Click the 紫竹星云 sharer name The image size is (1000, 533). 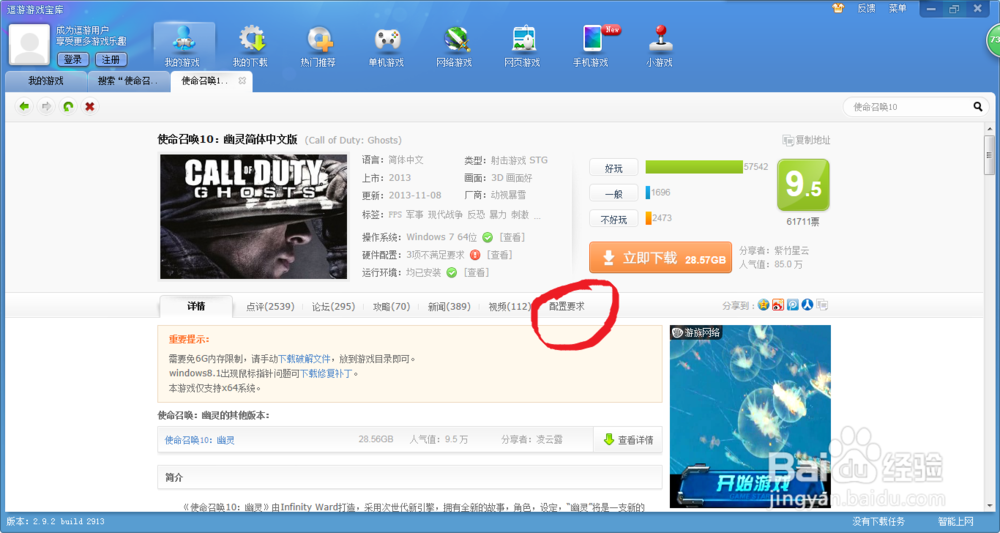(791, 251)
